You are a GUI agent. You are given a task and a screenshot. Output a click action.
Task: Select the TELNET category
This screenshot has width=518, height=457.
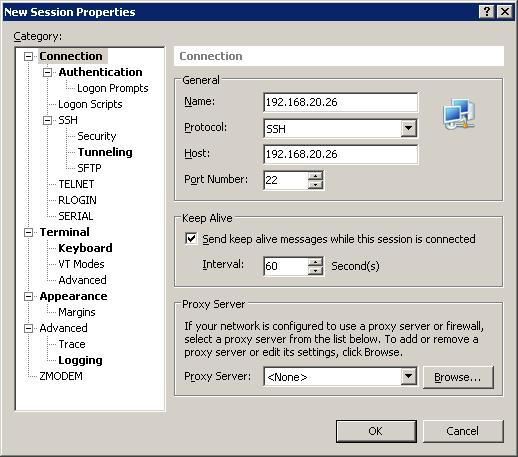(x=76, y=184)
